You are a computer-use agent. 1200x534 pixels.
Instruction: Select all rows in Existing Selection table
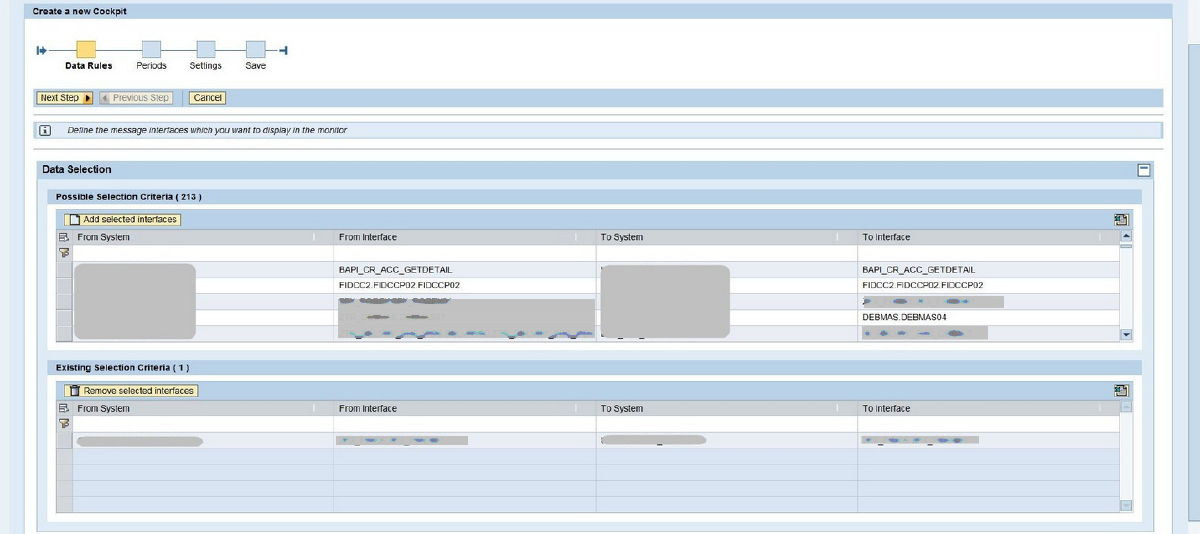[65, 408]
